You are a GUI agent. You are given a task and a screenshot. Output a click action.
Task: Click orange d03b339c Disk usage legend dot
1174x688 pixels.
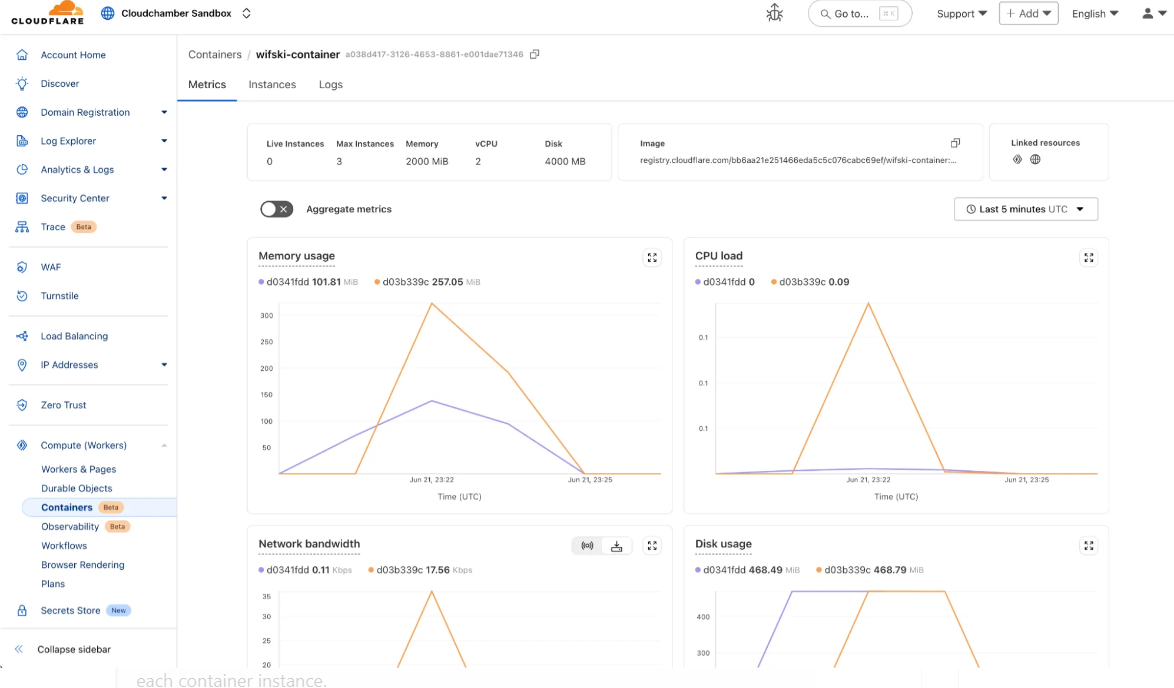[x=819, y=570]
